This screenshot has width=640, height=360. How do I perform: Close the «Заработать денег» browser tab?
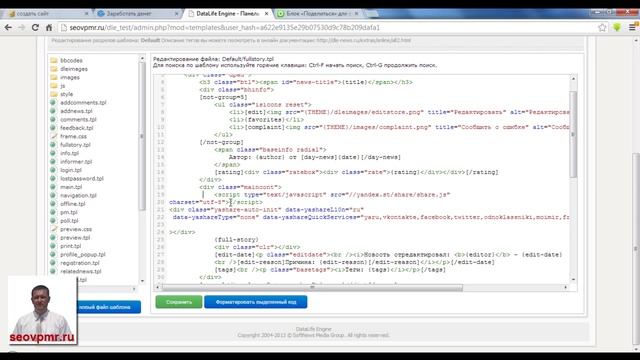[176, 13]
